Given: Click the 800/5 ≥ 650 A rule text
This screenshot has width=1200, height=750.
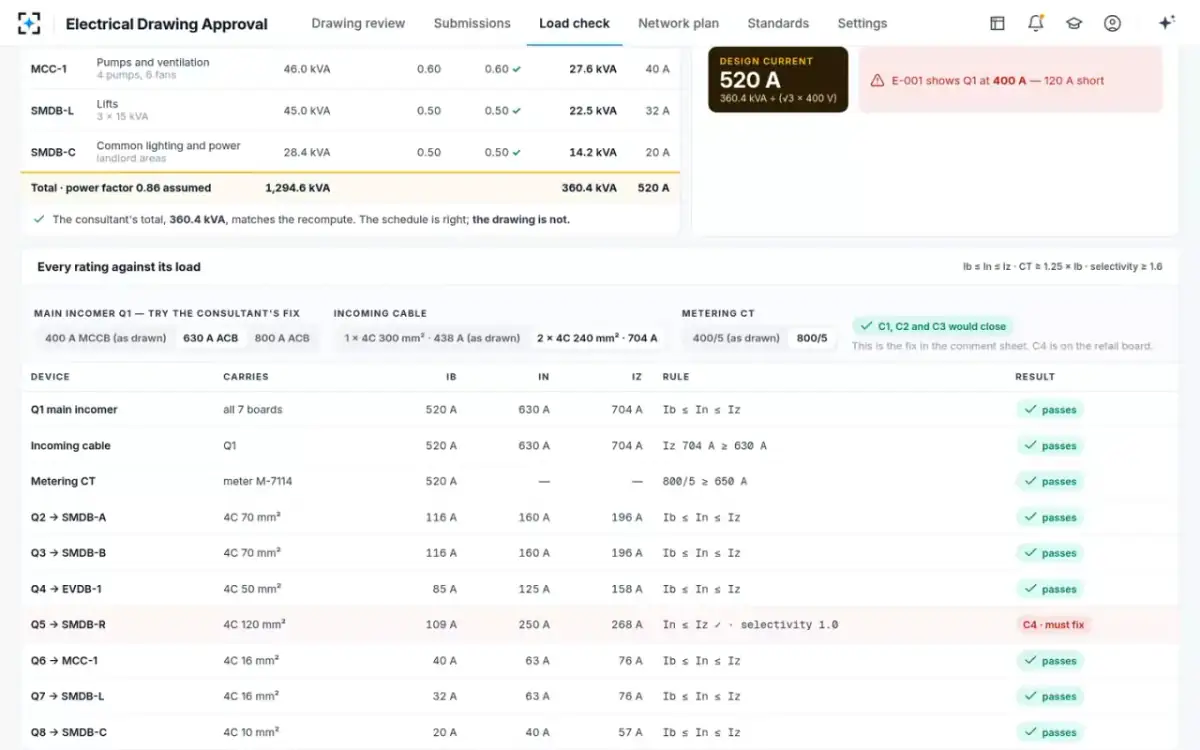Looking at the screenshot, I should pos(704,482).
